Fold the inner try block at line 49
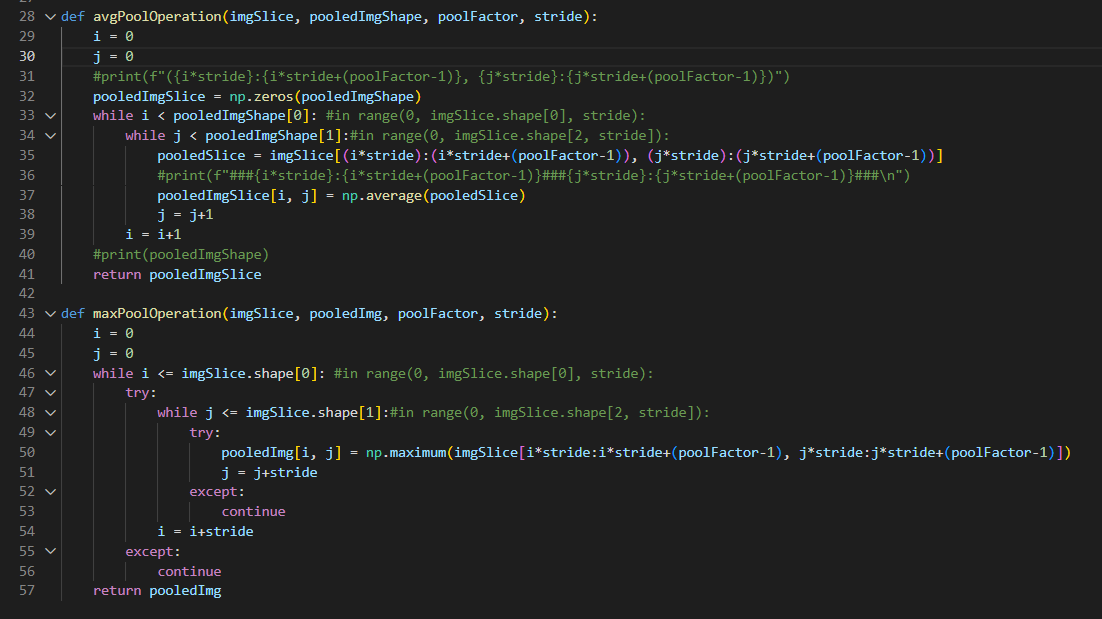This screenshot has height=619, width=1102. (51, 432)
